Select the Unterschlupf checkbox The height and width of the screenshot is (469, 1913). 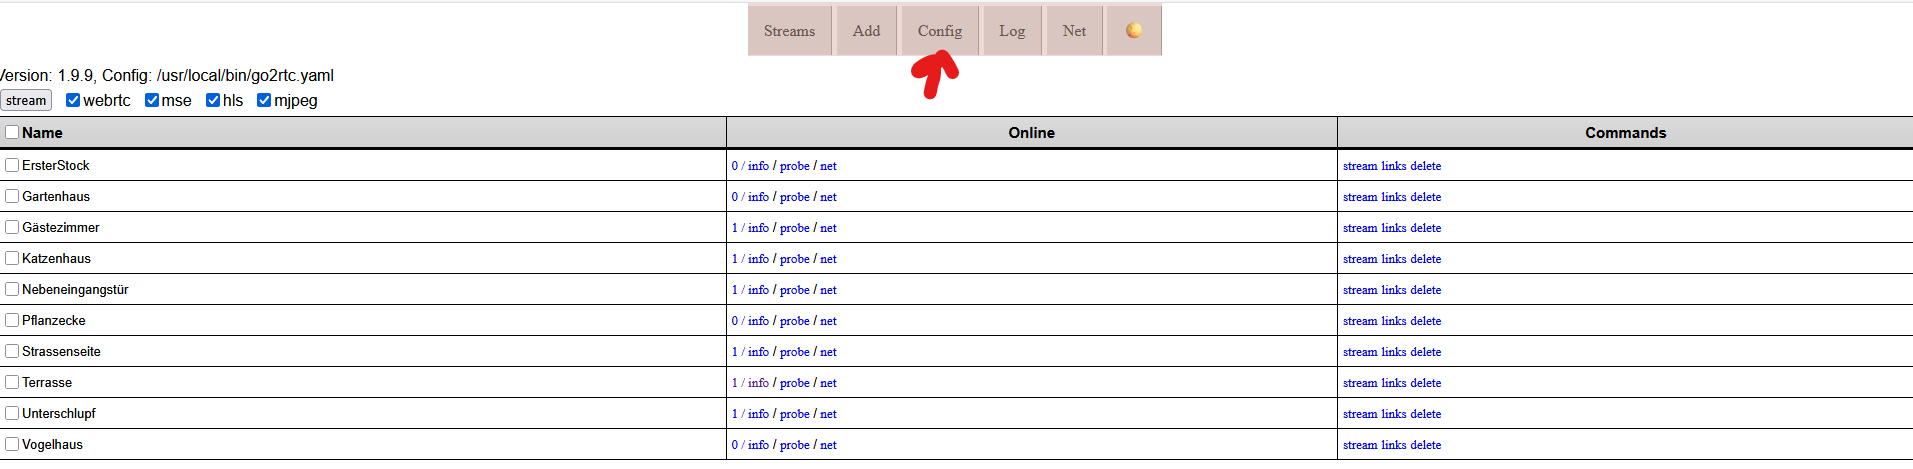12,413
